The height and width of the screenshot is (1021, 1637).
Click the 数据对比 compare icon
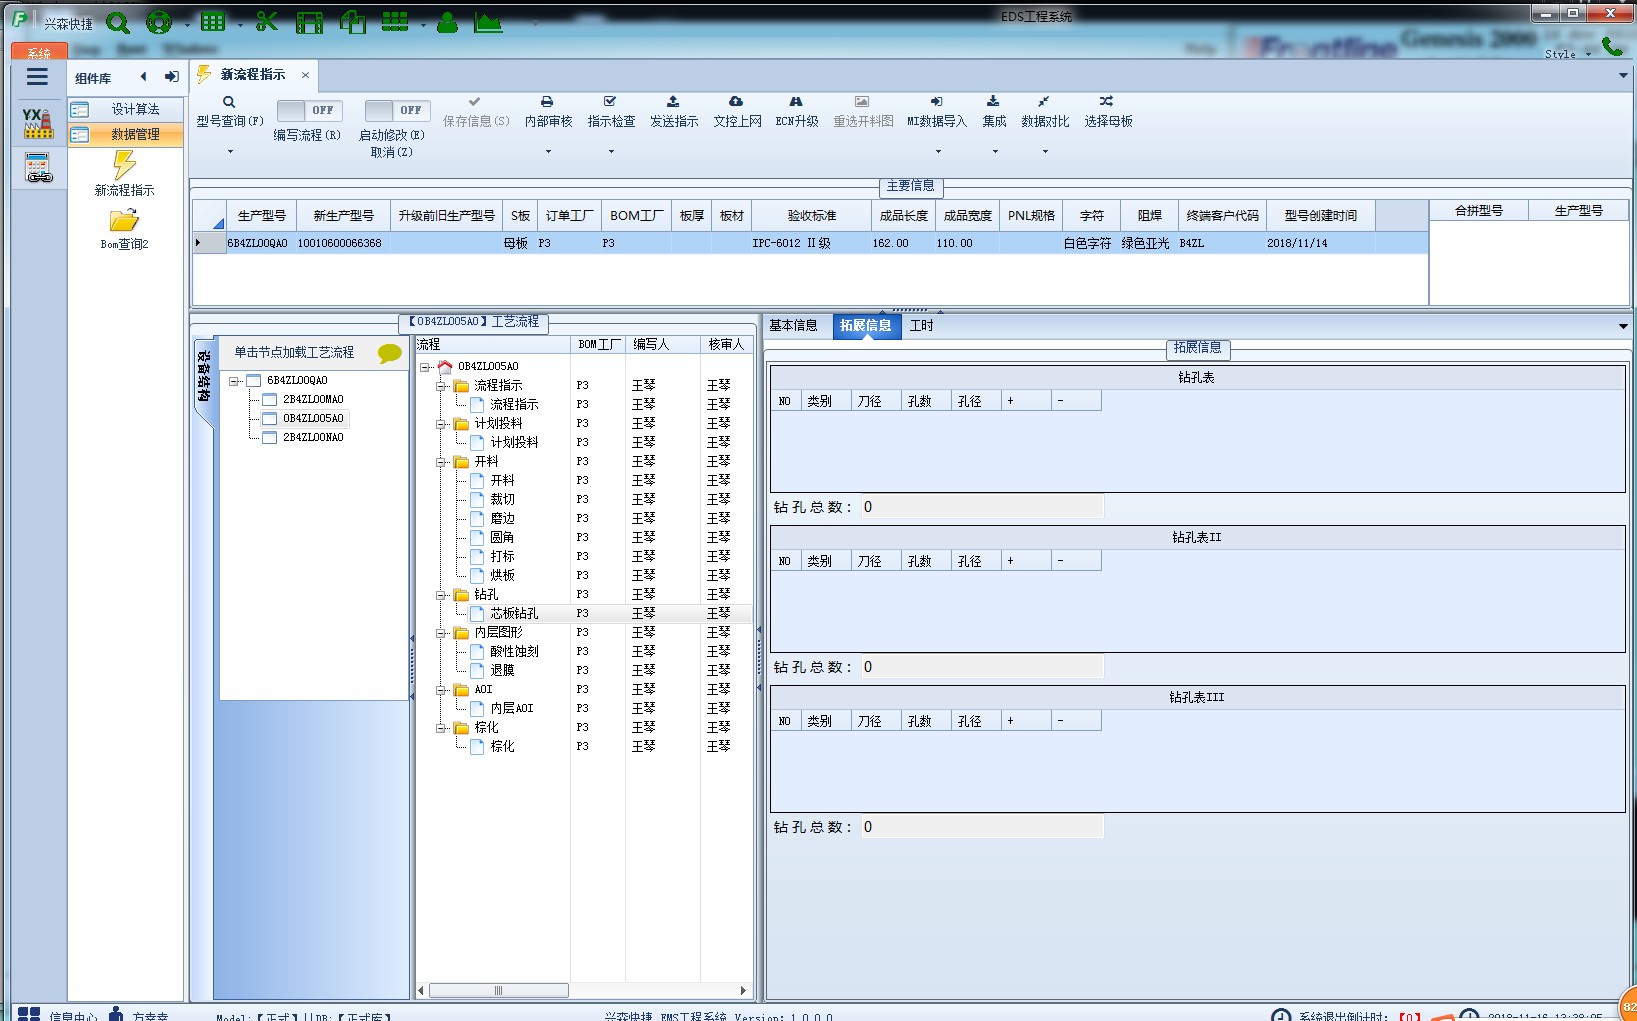(x=1044, y=102)
